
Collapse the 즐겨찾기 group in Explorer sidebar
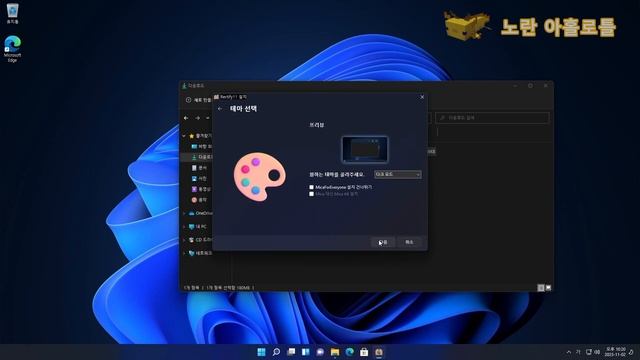click(184, 136)
